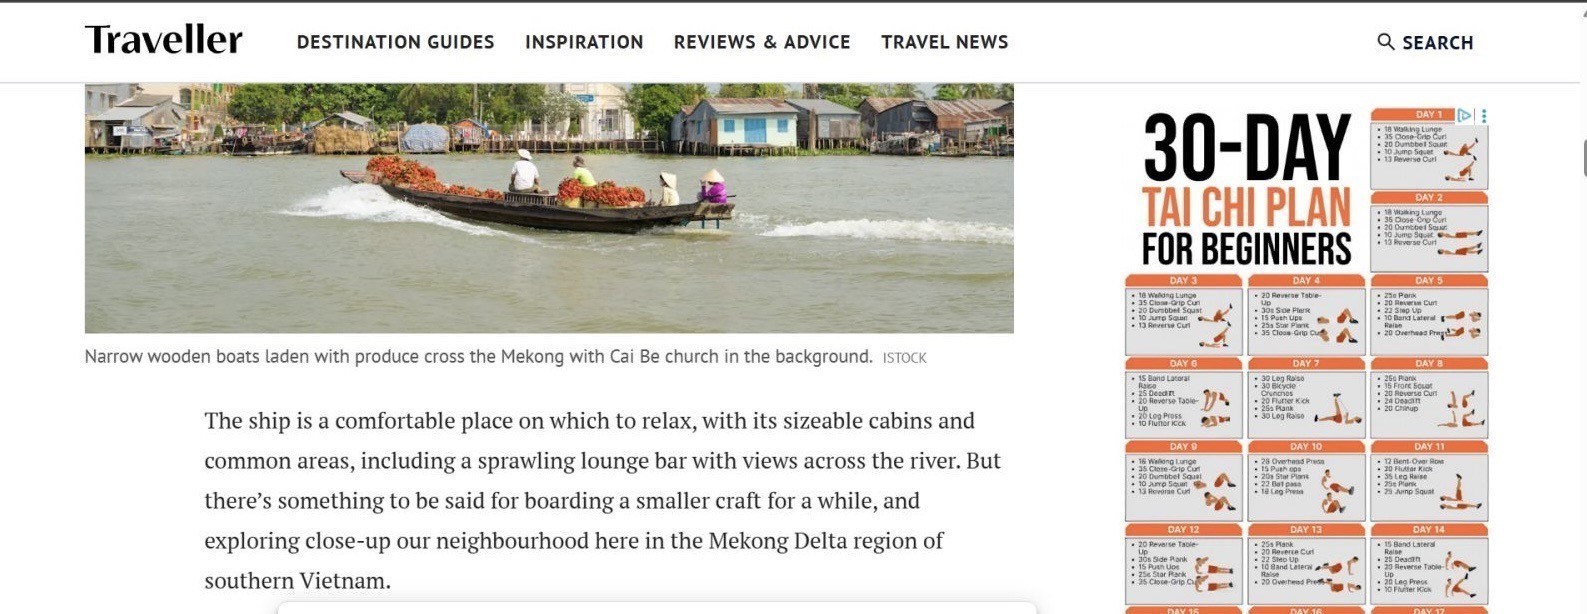Click the SEARCH text label
This screenshot has width=1587, height=614.
(x=1437, y=43)
